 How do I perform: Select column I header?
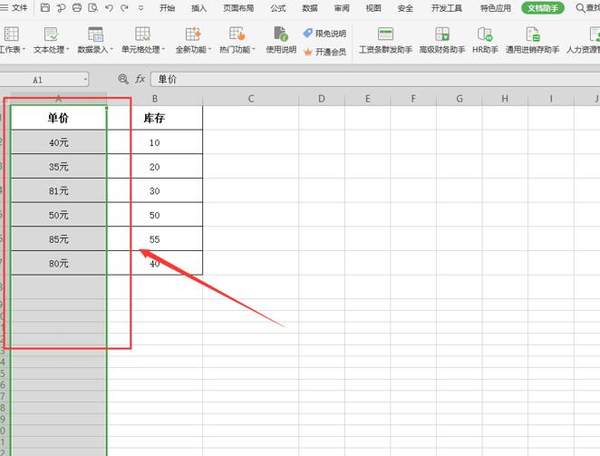tap(551, 99)
